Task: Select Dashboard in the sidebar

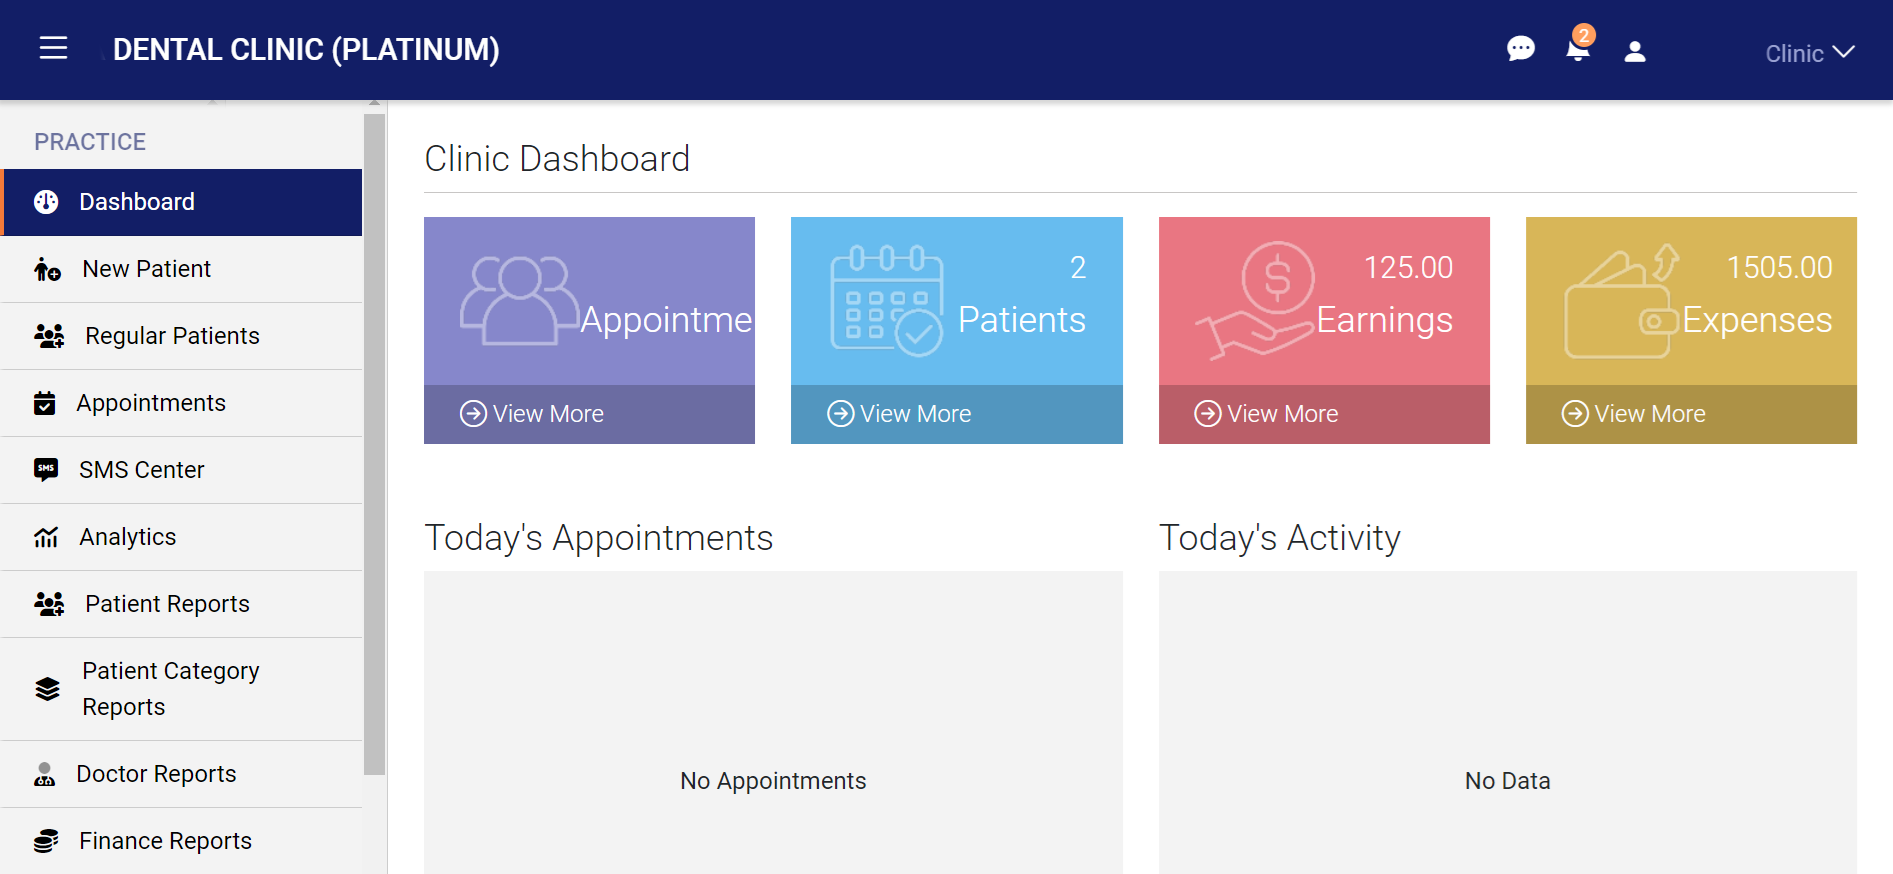Action: coord(137,202)
